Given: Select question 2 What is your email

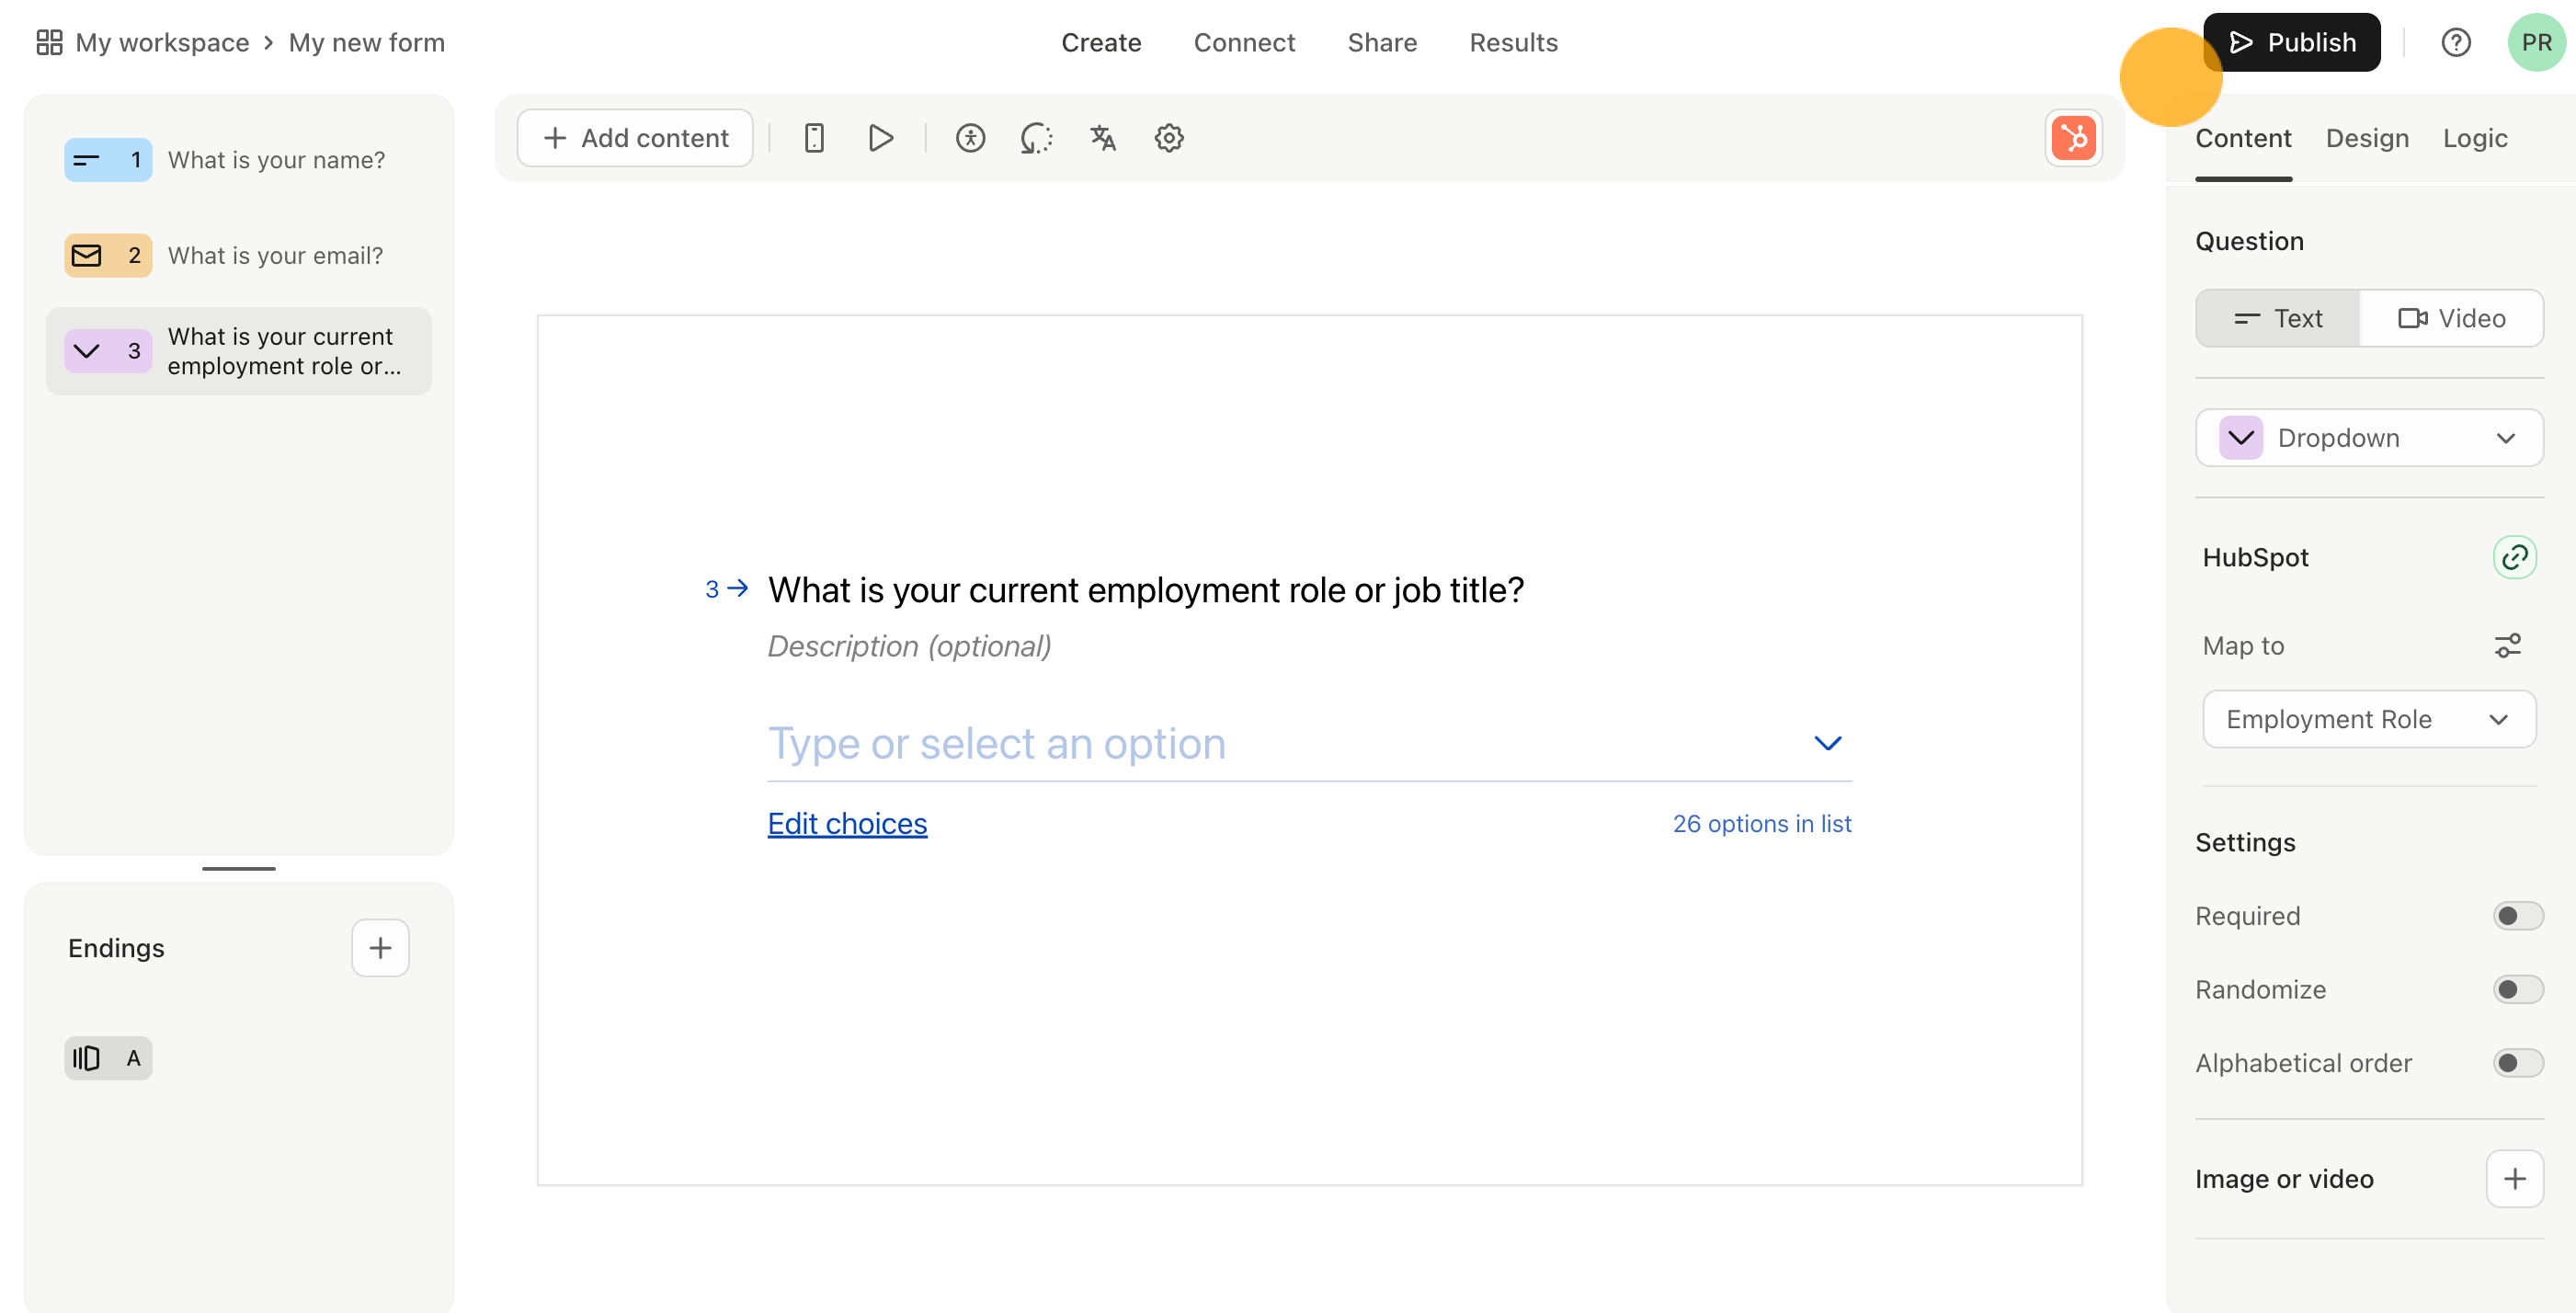Looking at the screenshot, I should click(239, 256).
